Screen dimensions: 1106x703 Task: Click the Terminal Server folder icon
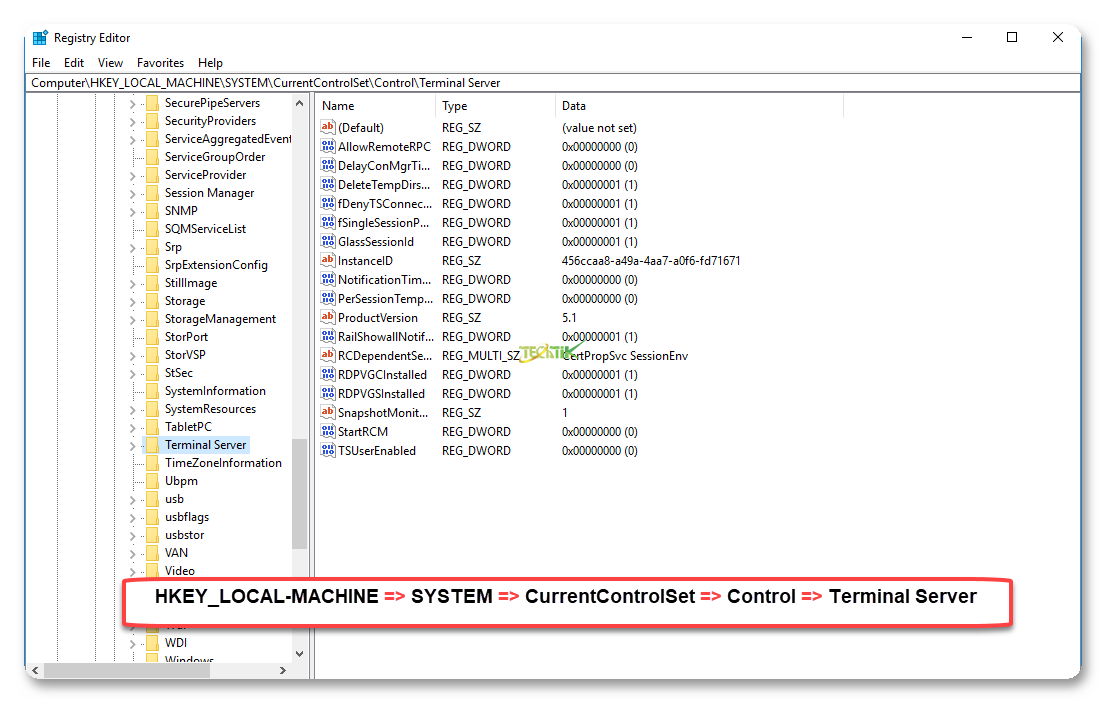click(x=152, y=445)
